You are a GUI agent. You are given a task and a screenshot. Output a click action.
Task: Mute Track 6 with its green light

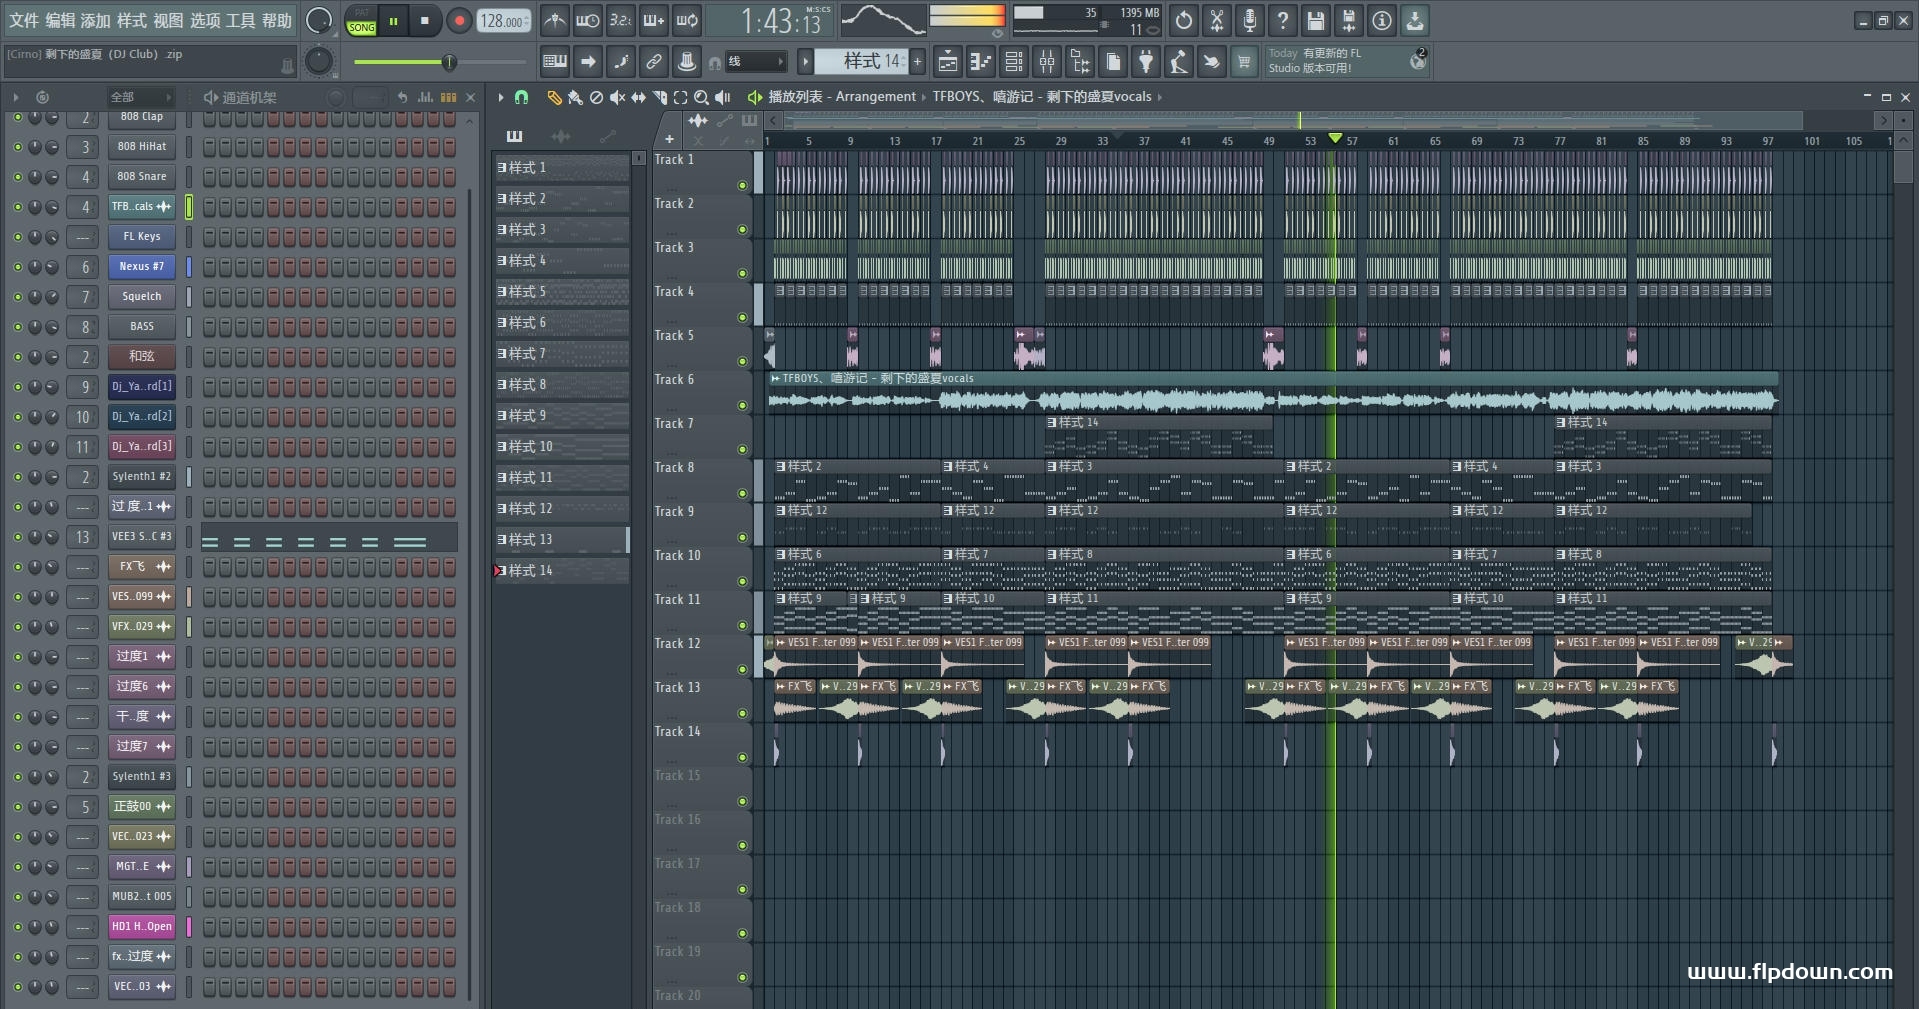[742, 405]
